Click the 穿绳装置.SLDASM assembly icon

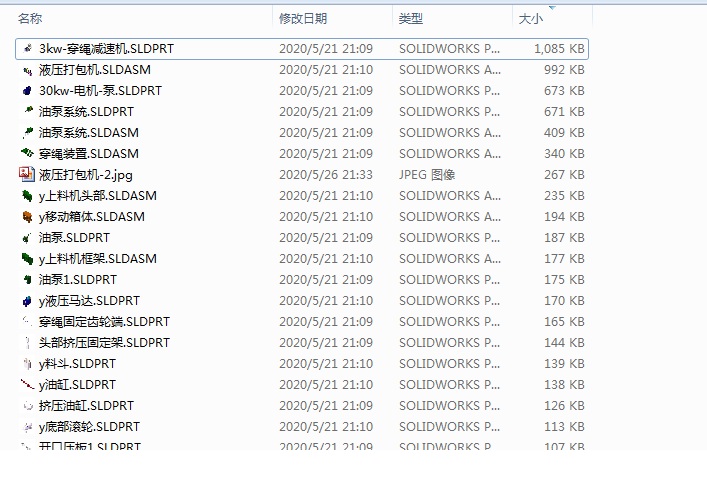pyautogui.click(x=27, y=154)
